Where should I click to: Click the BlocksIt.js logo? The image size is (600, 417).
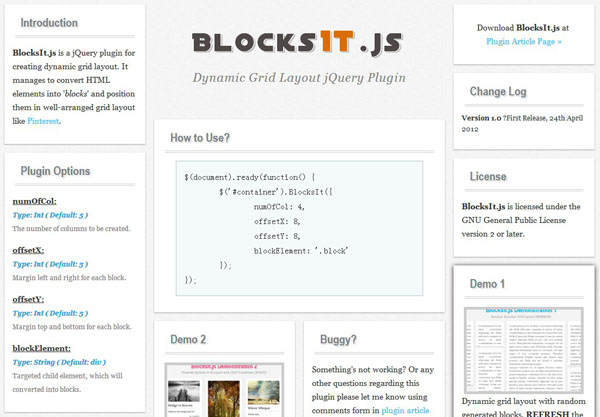pyautogui.click(x=297, y=41)
